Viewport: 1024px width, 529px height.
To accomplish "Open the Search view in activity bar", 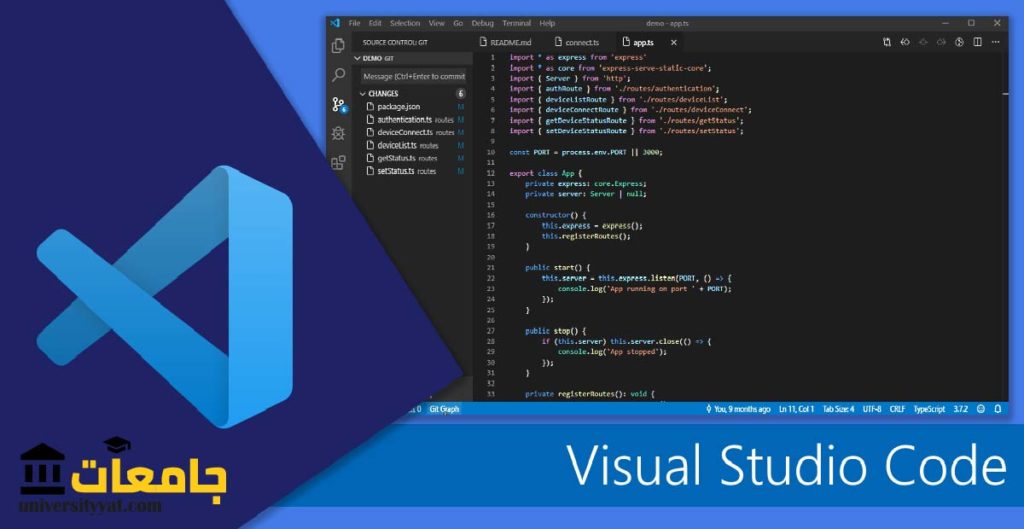I will click(x=338, y=75).
